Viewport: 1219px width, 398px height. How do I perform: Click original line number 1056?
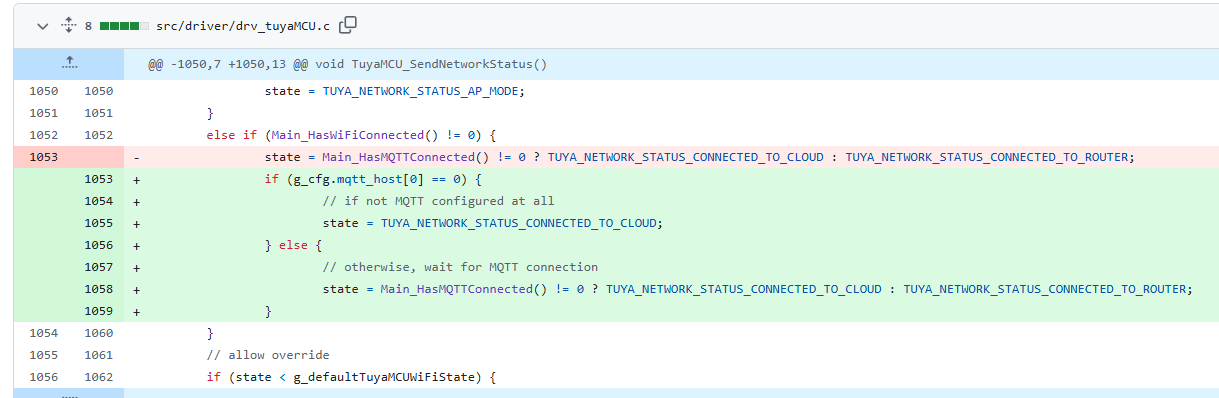pyautogui.click(x=43, y=377)
